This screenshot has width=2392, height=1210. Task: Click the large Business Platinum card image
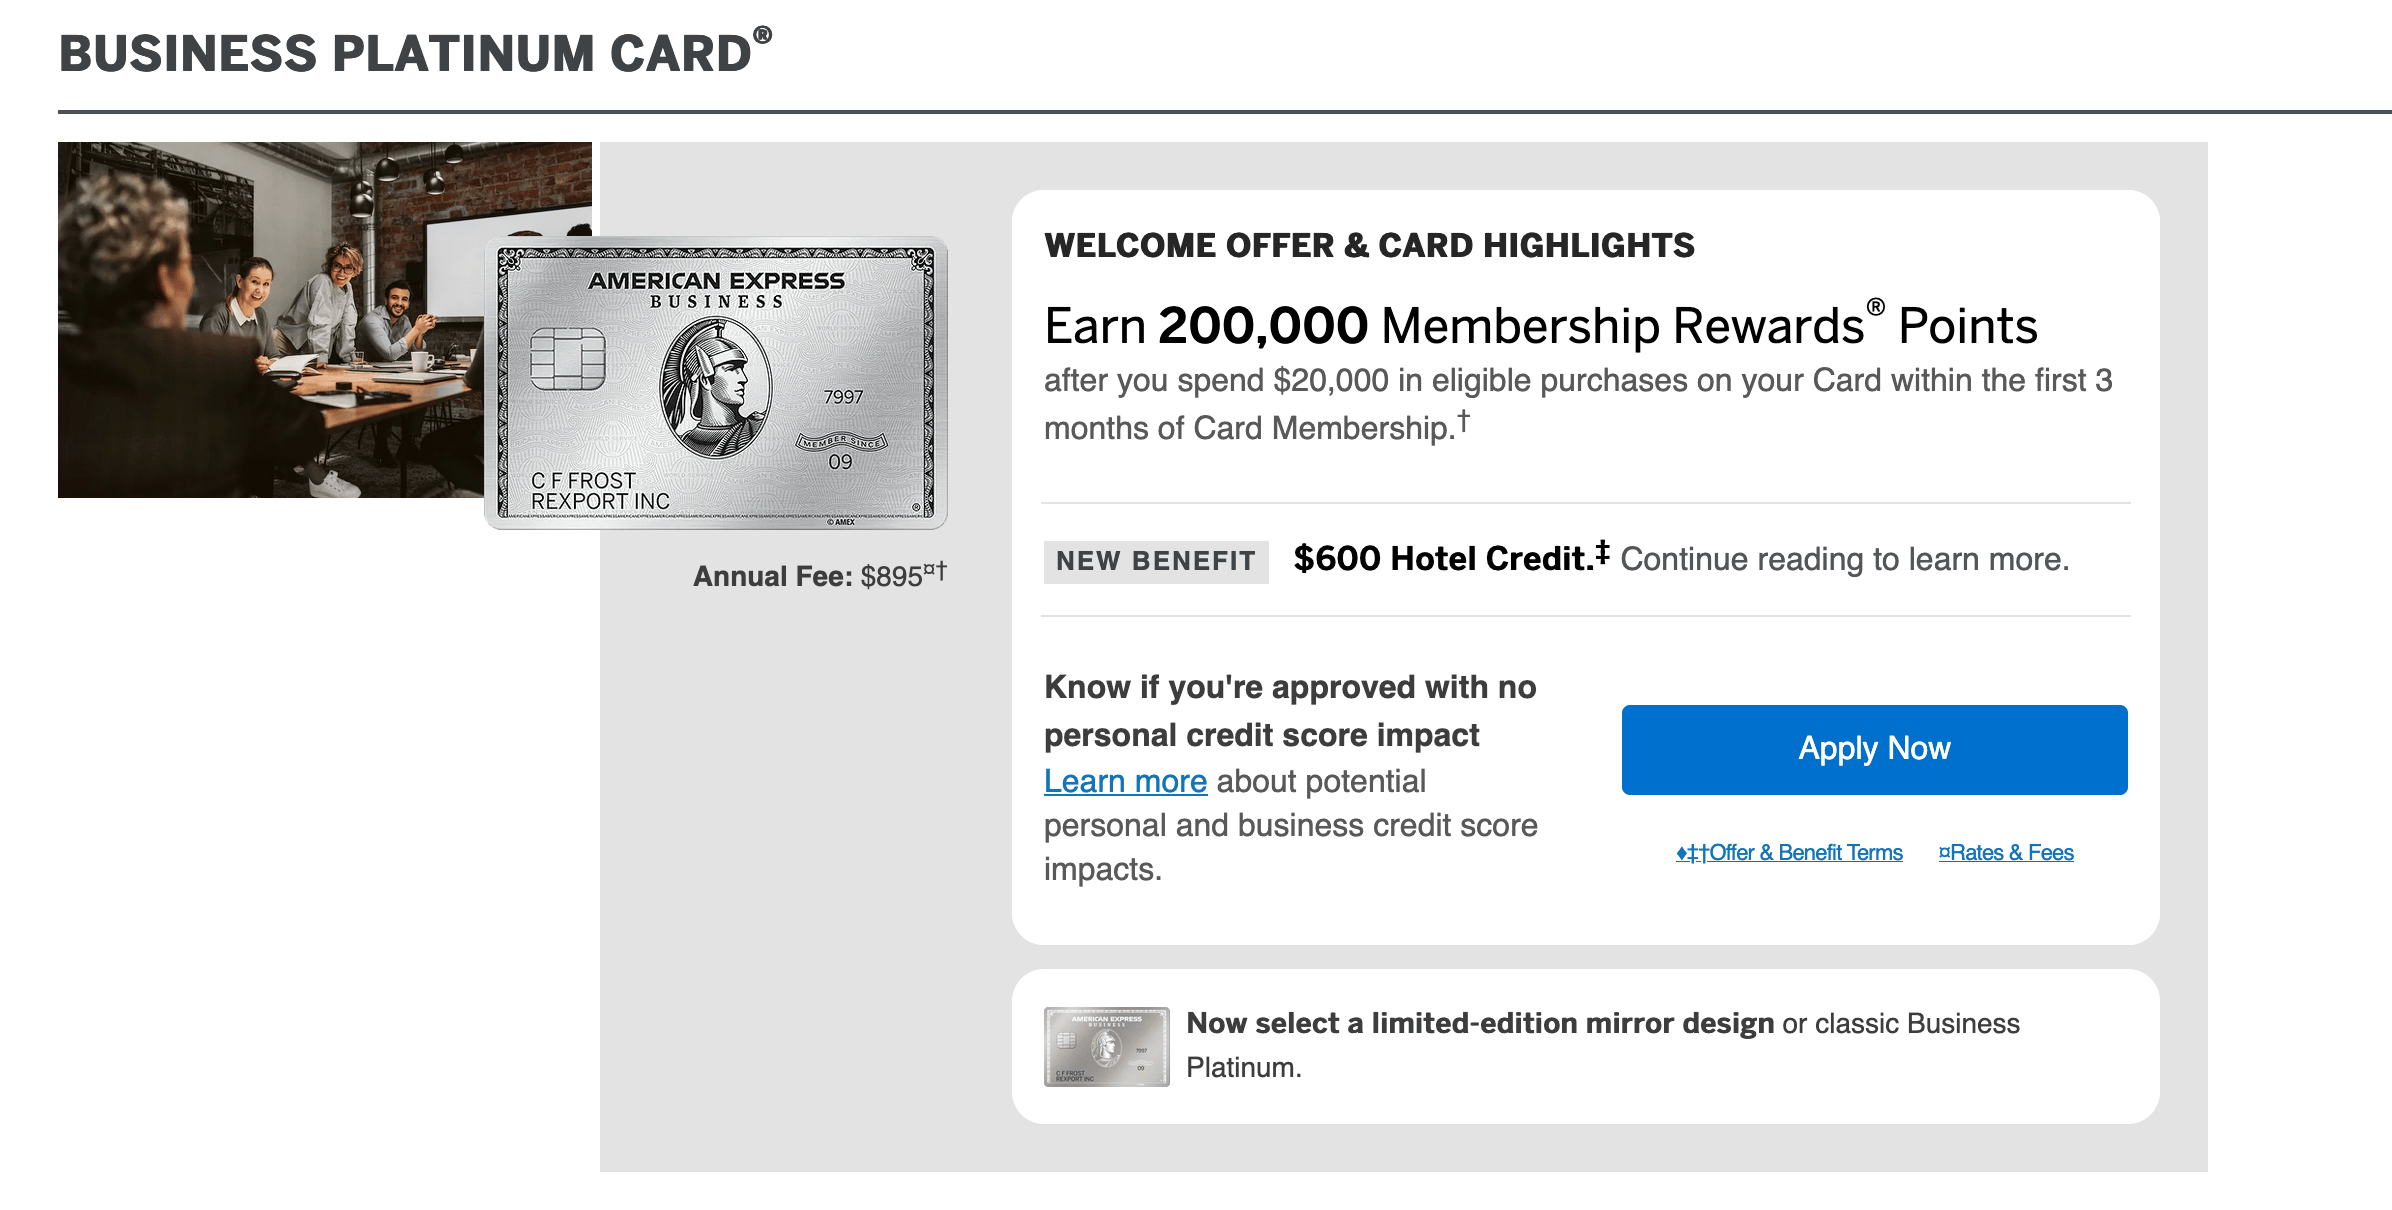tap(716, 383)
